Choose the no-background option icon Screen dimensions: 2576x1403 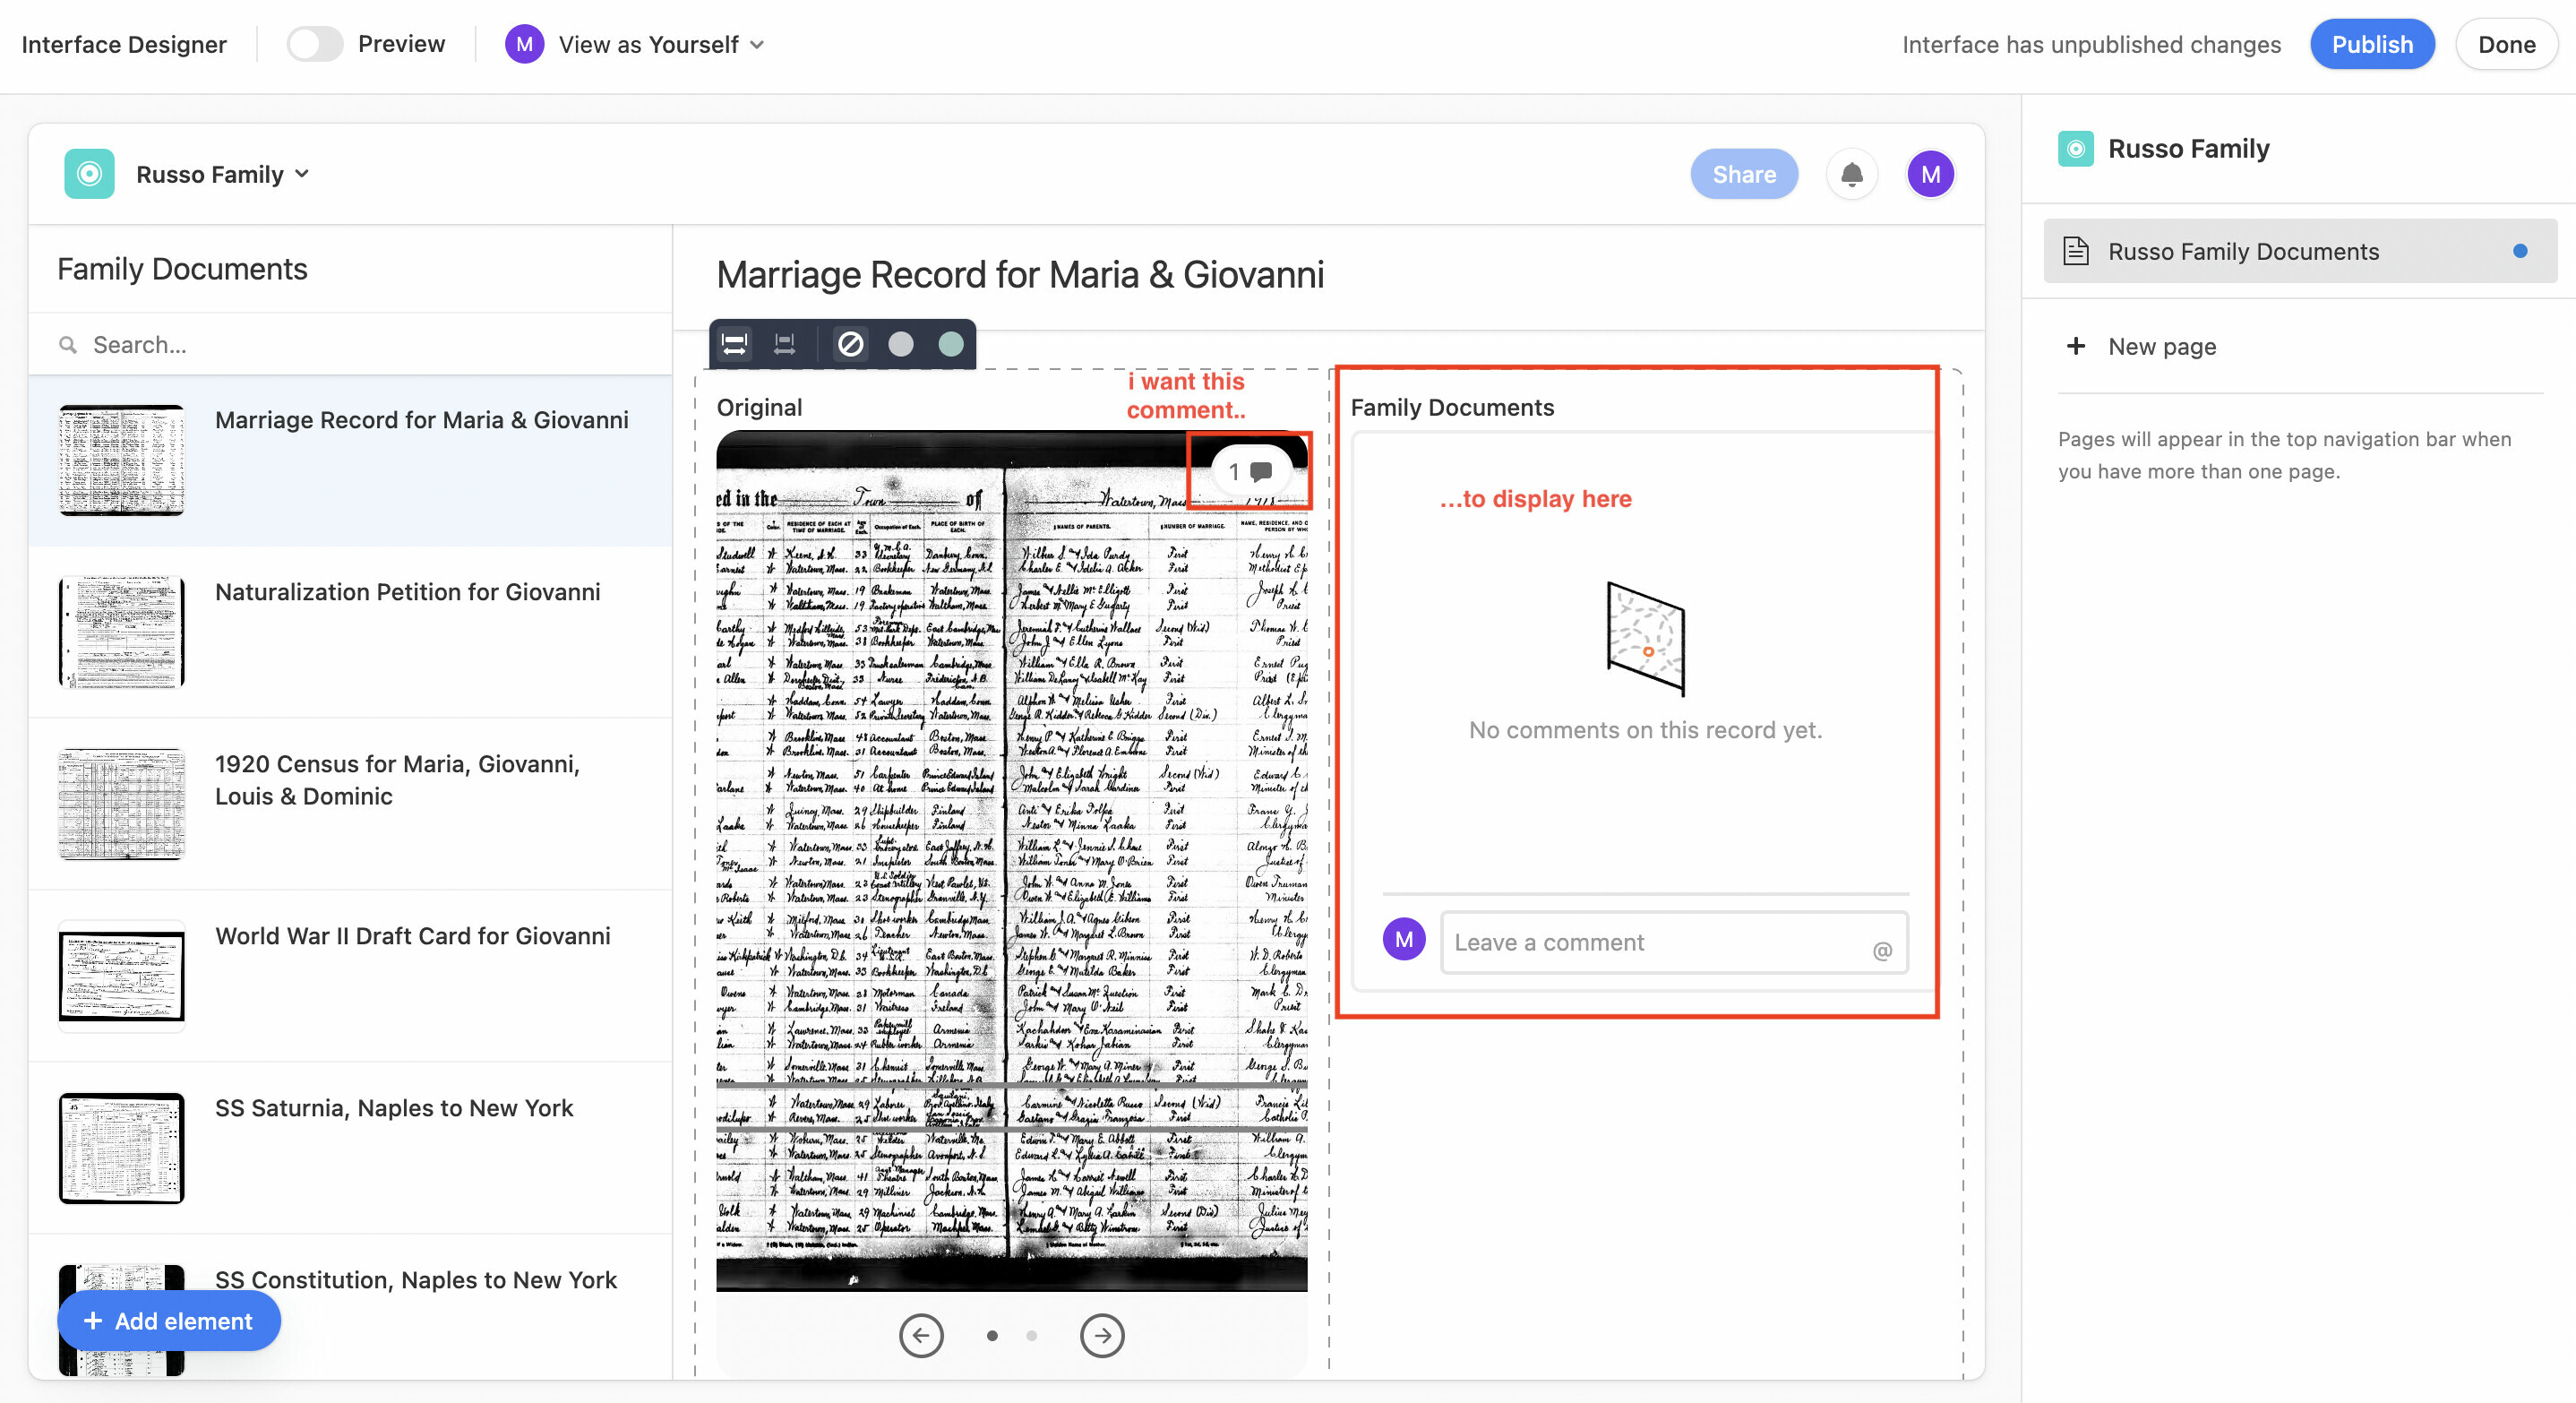(850, 344)
